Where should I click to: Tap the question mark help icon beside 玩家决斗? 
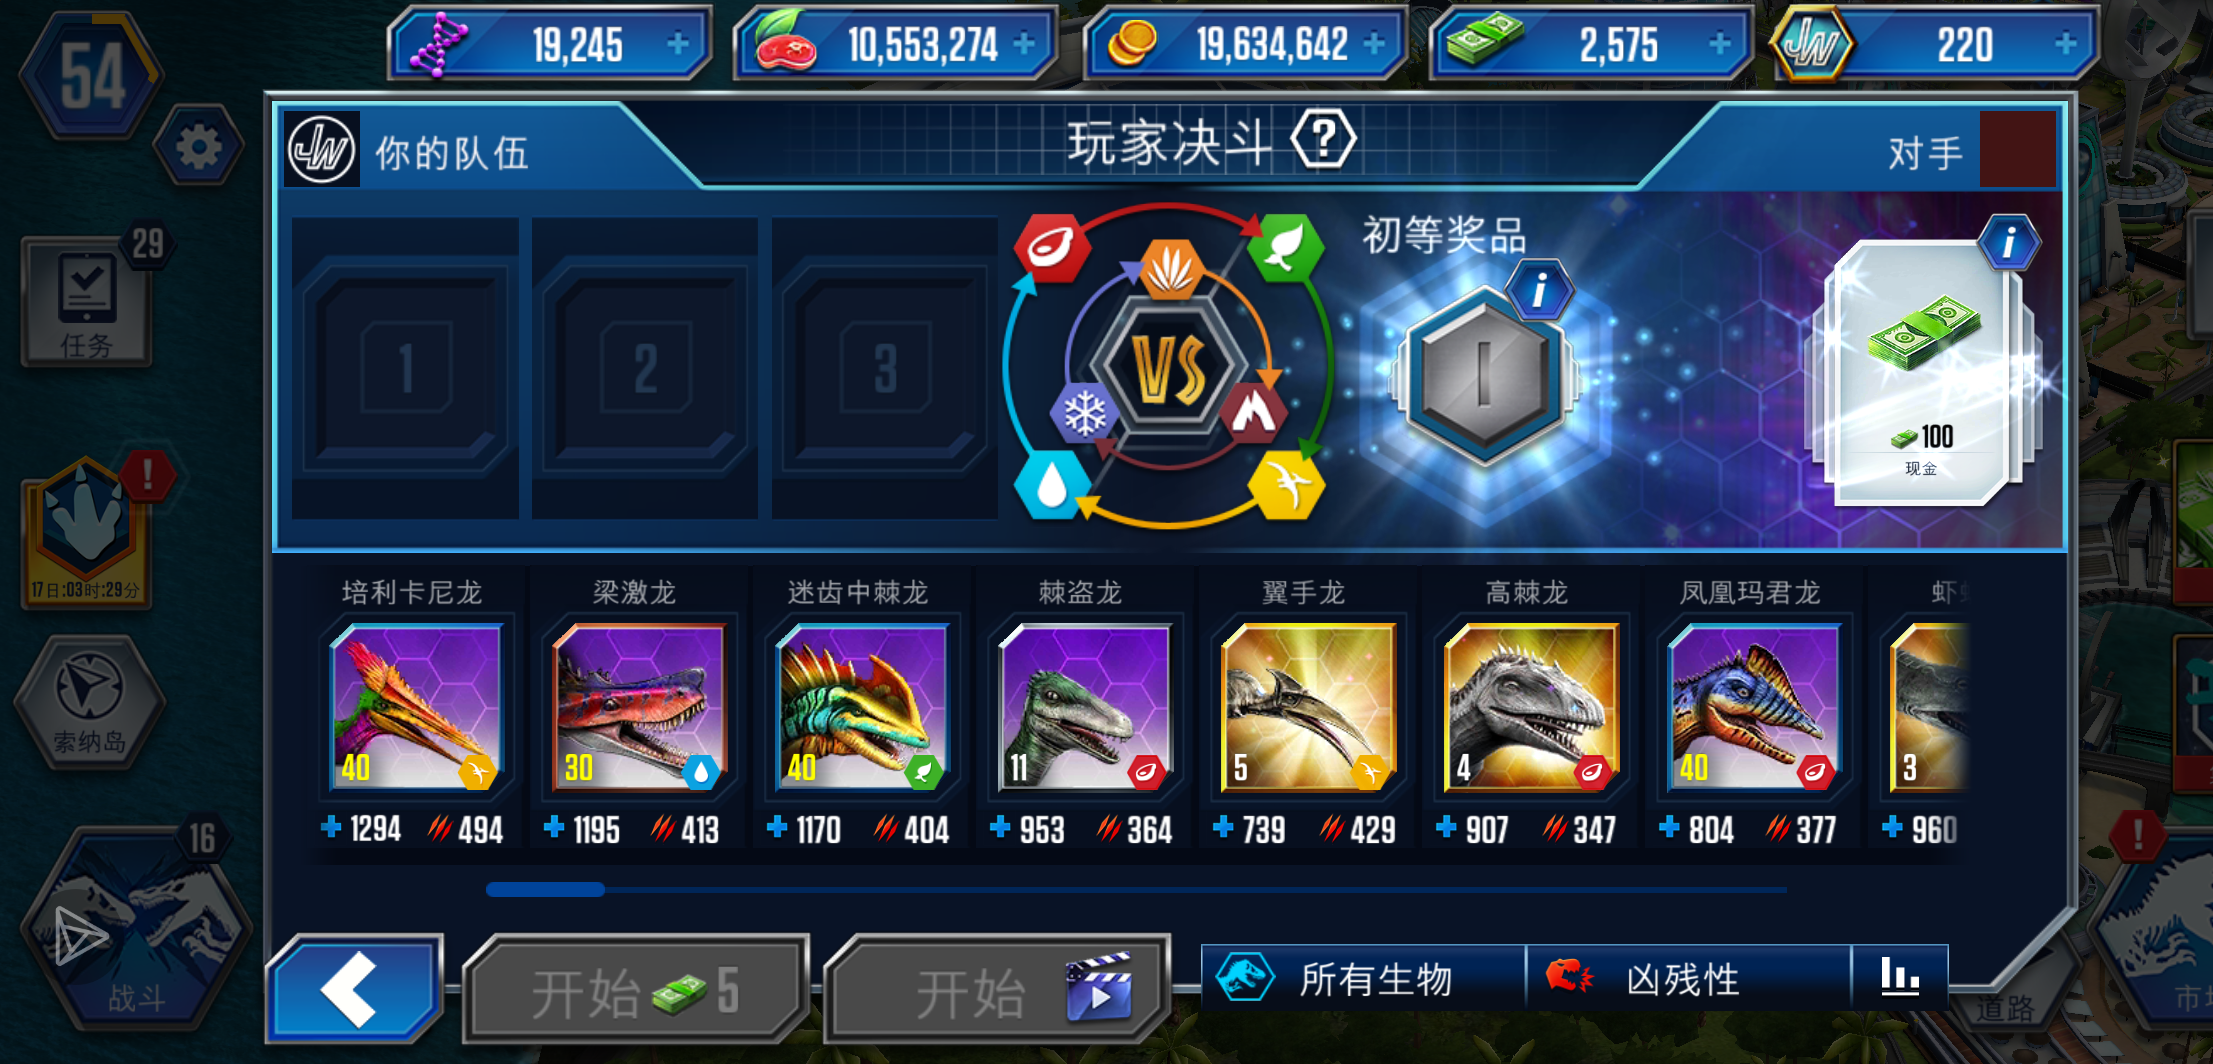[1323, 141]
